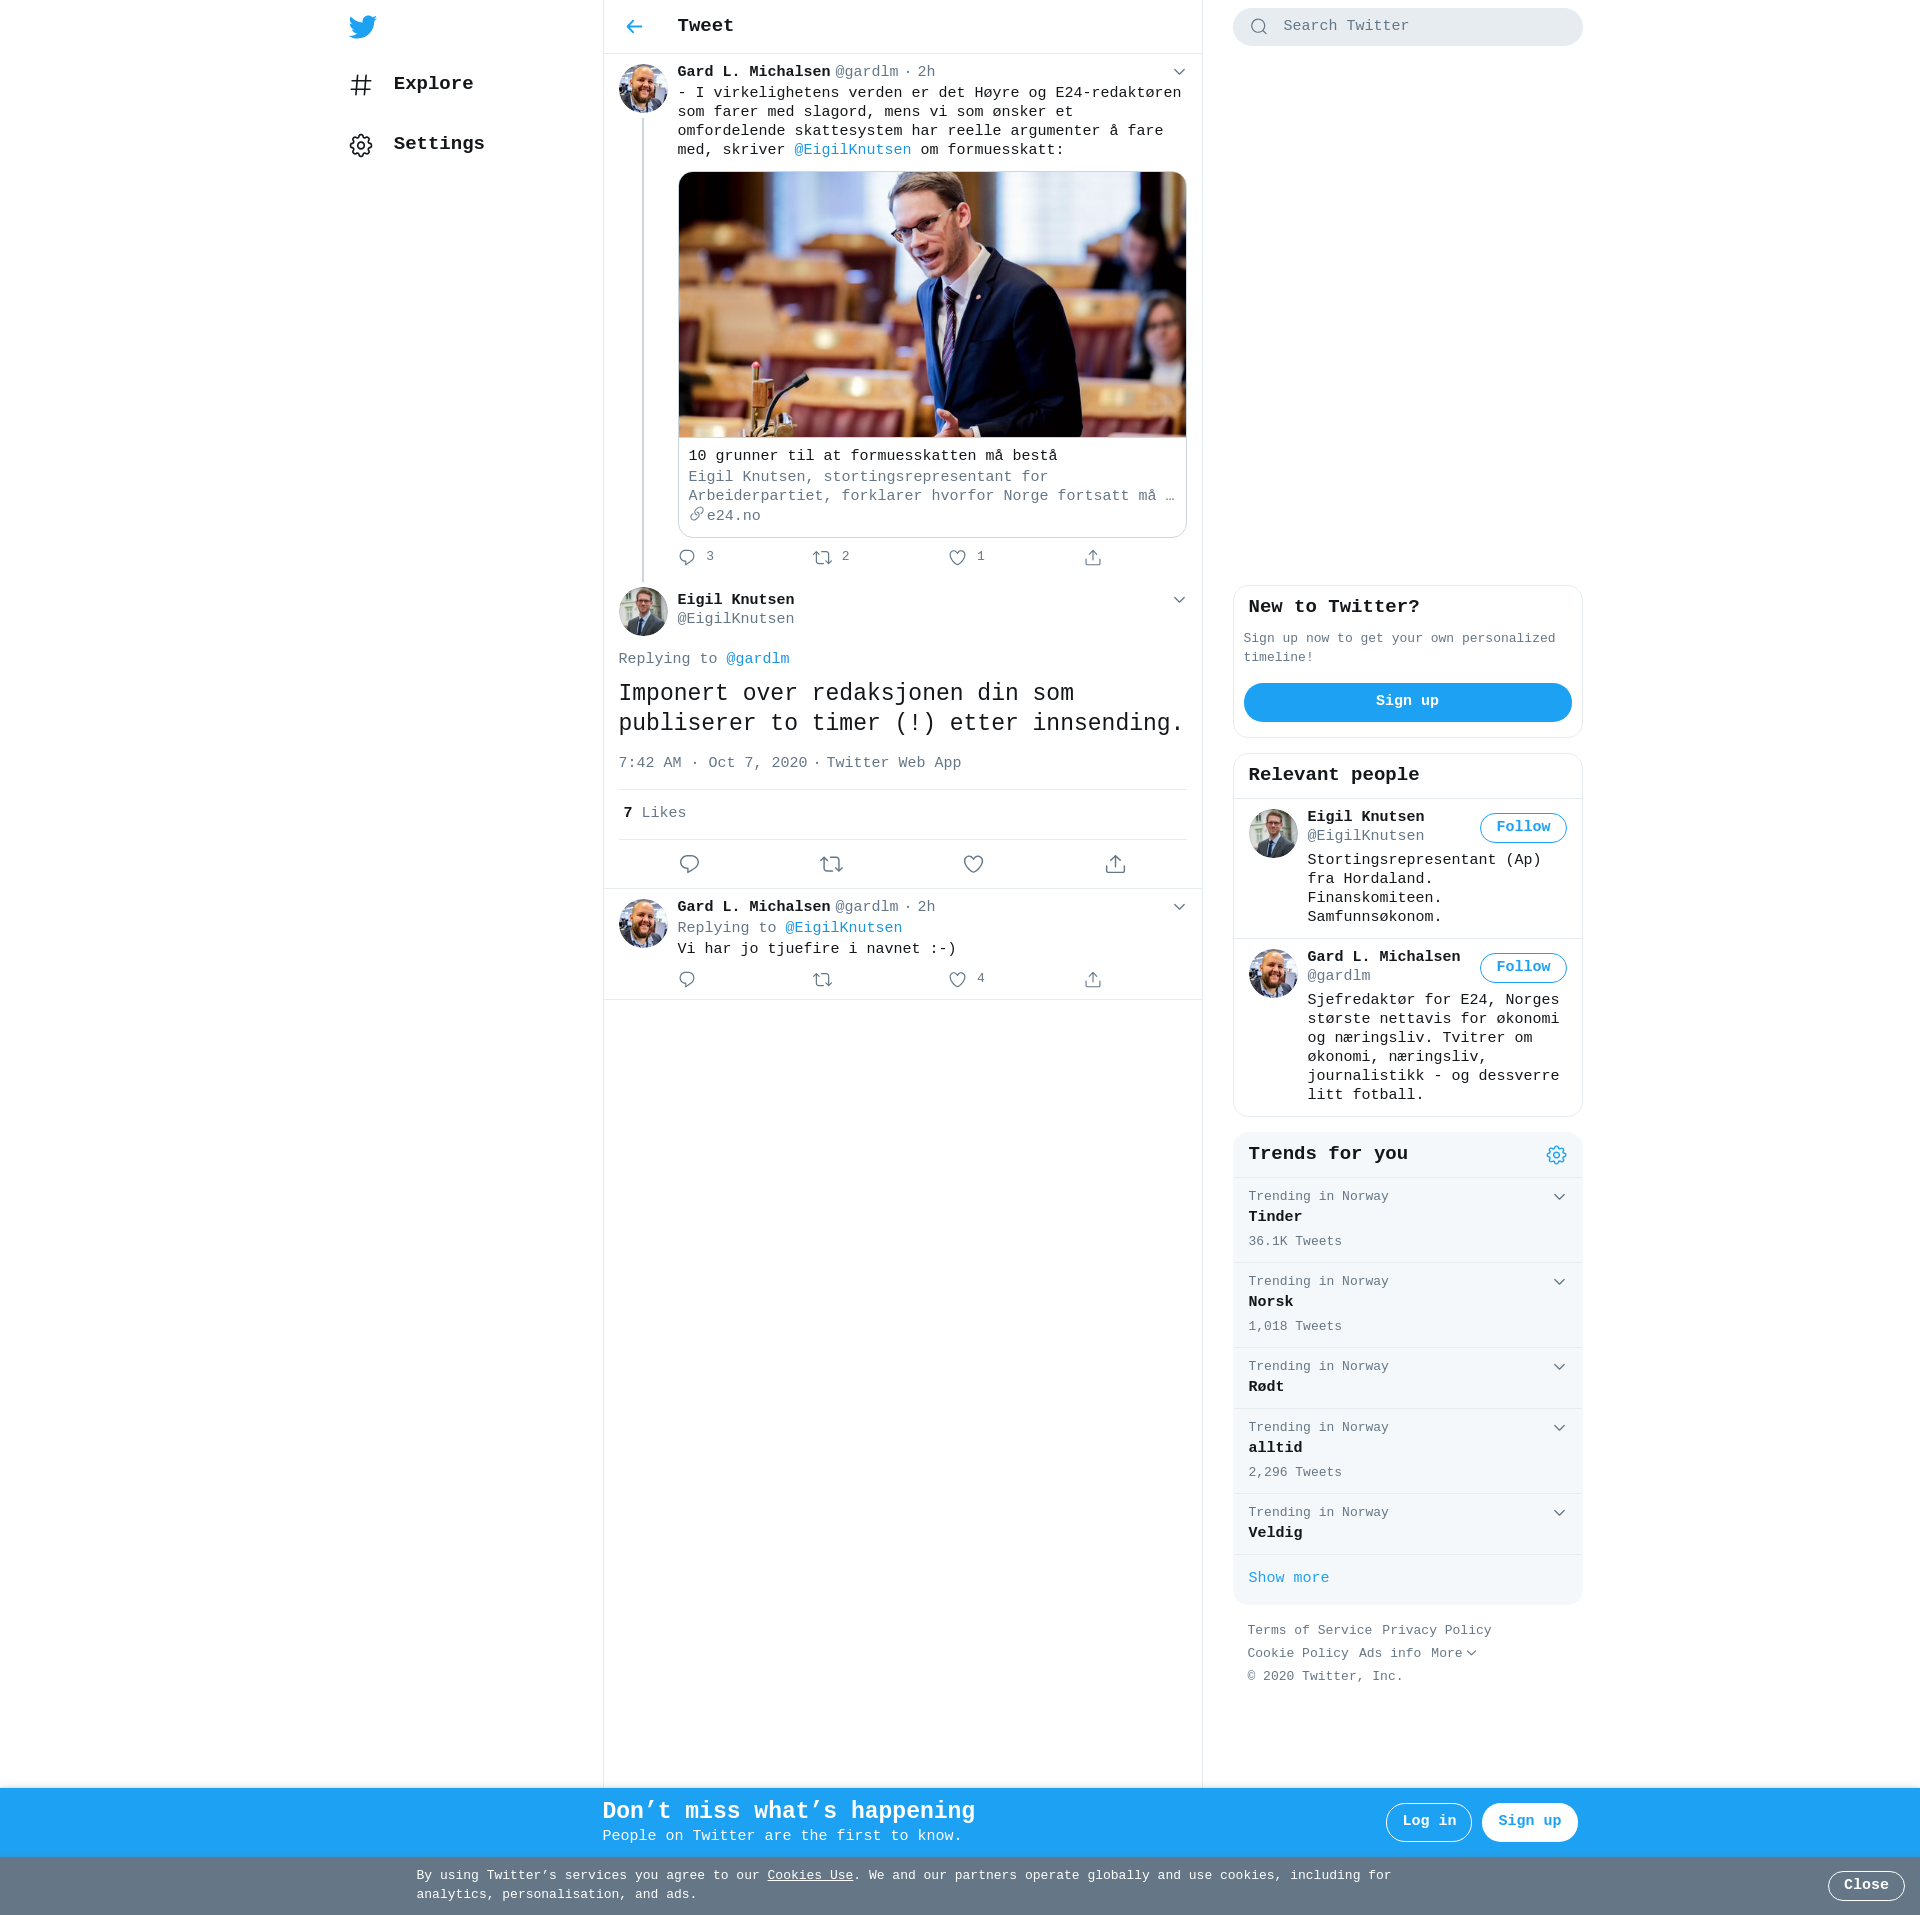This screenshot has width=1920, height=1915.
Task: Select Settings in navigation
Action: click(439, 144)
